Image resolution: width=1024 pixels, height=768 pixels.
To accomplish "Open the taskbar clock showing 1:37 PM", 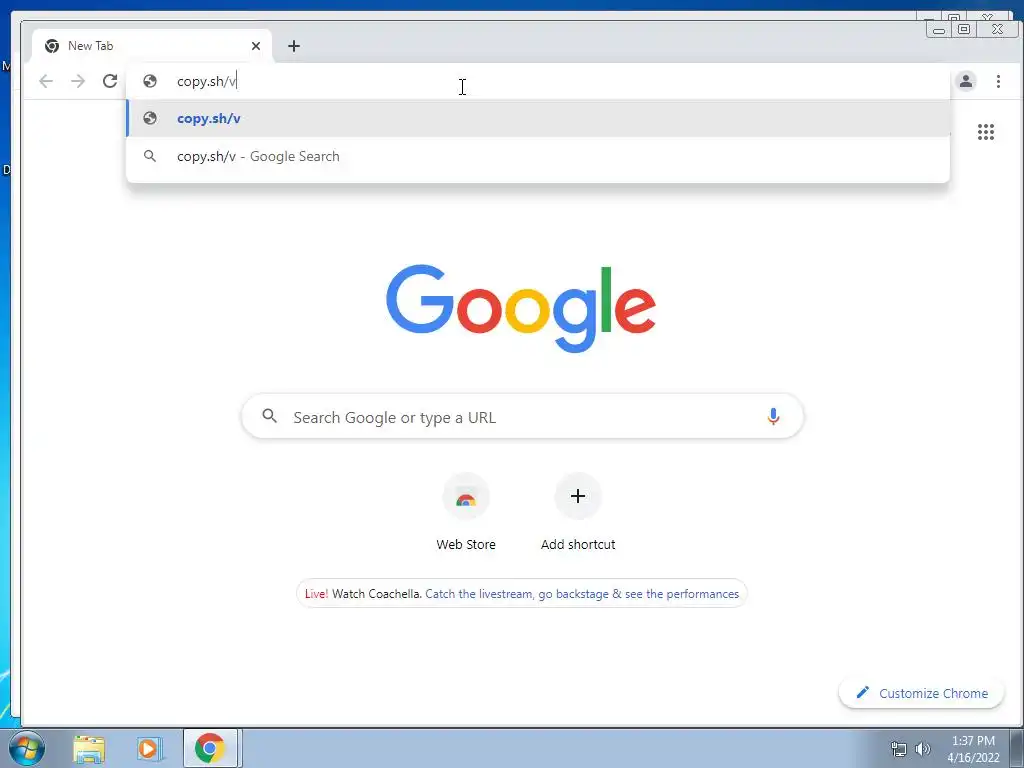I will 973,749.
